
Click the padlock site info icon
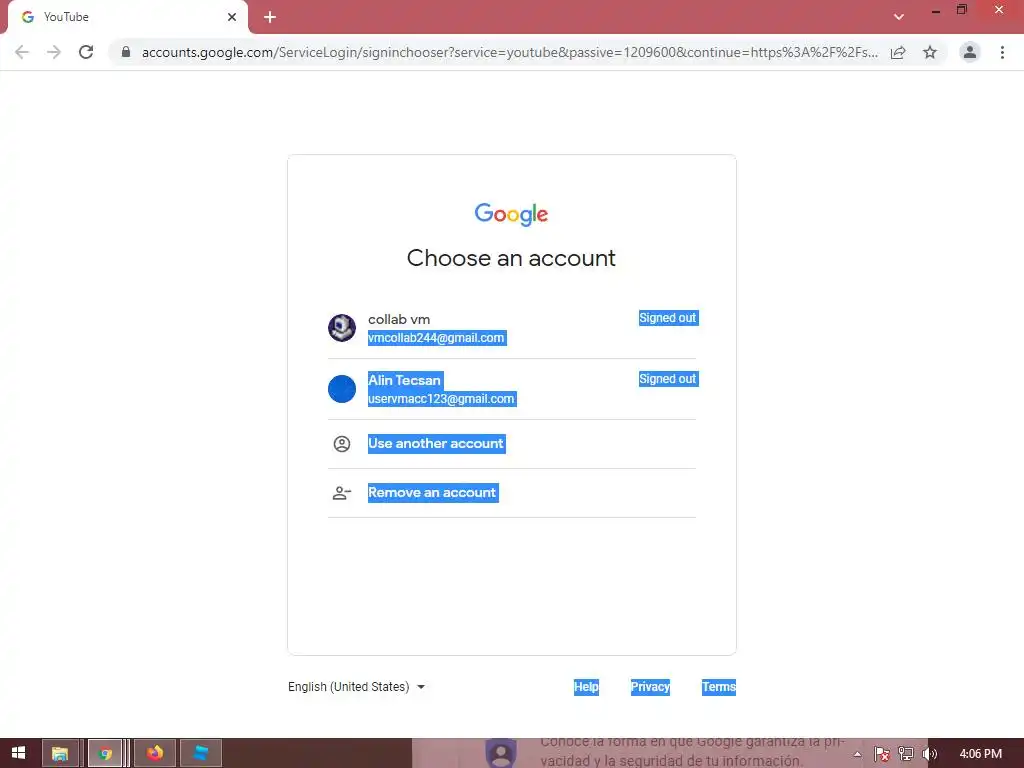point(126,52)
